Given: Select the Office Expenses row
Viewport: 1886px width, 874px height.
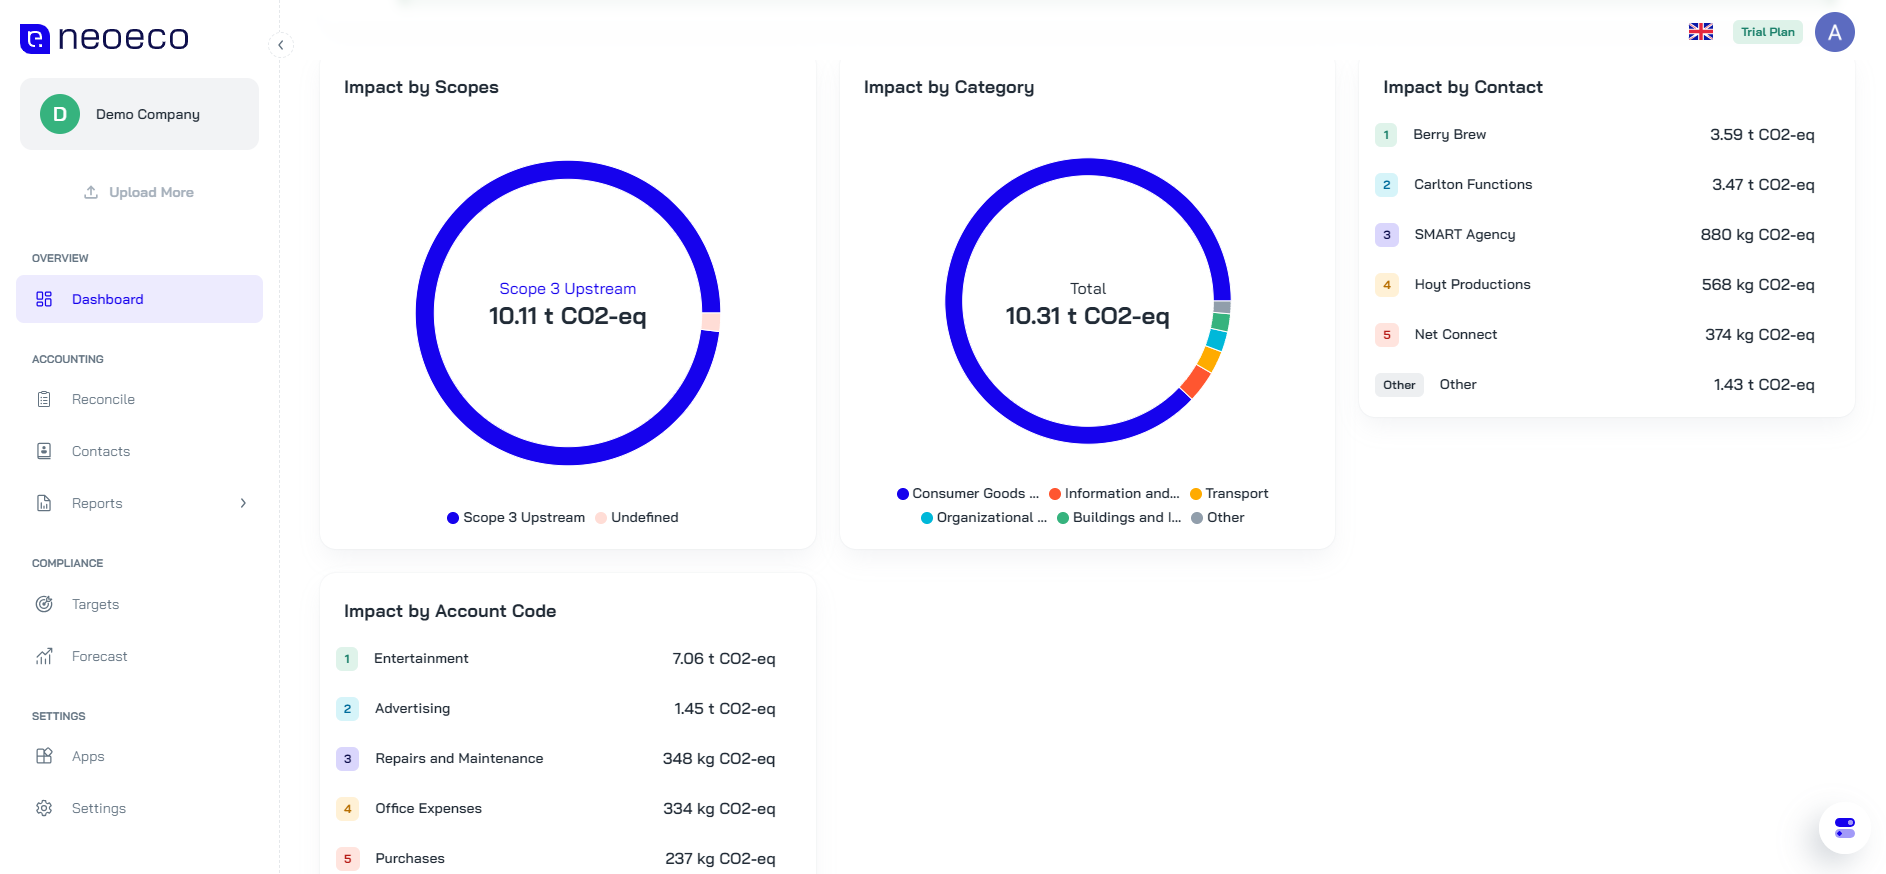Looking at the screenshot, I should [567, 808].
